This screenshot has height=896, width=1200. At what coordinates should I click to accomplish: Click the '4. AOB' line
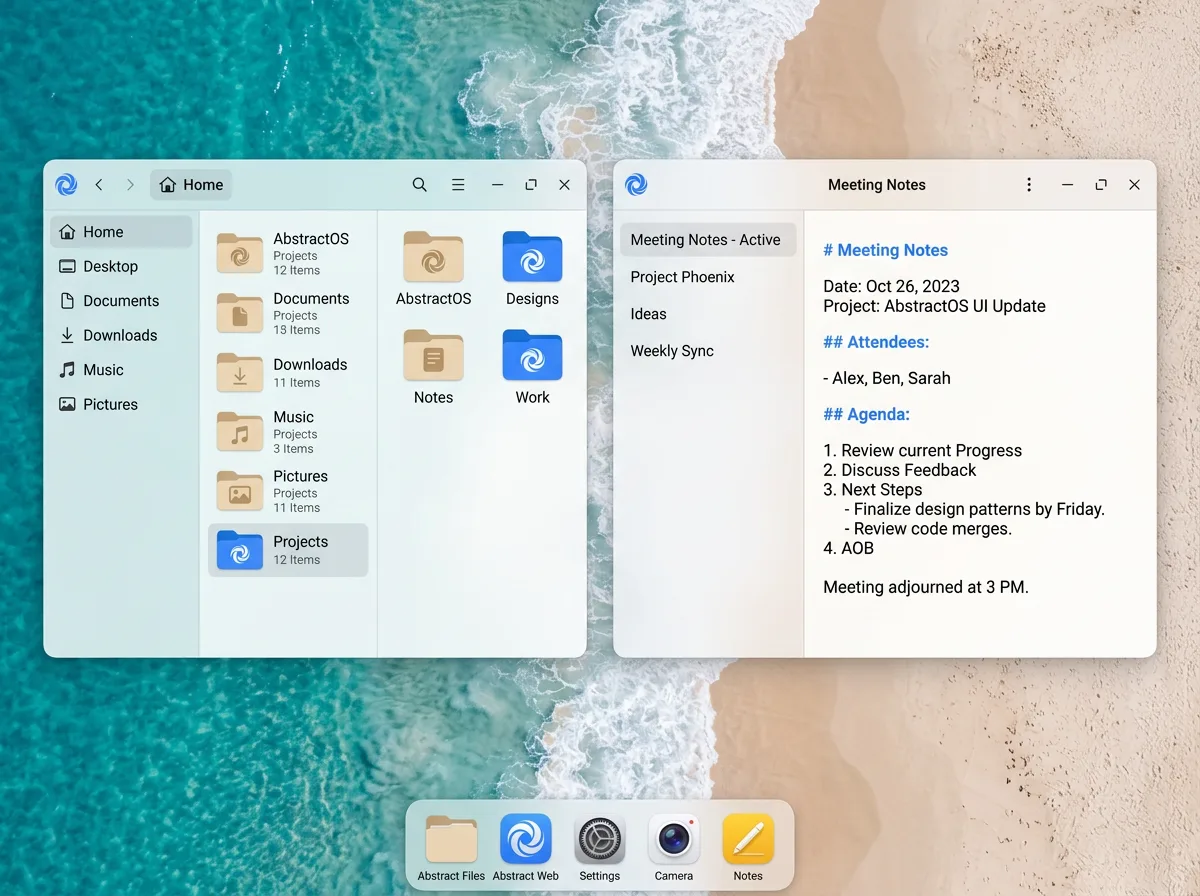tap(848, 548)
